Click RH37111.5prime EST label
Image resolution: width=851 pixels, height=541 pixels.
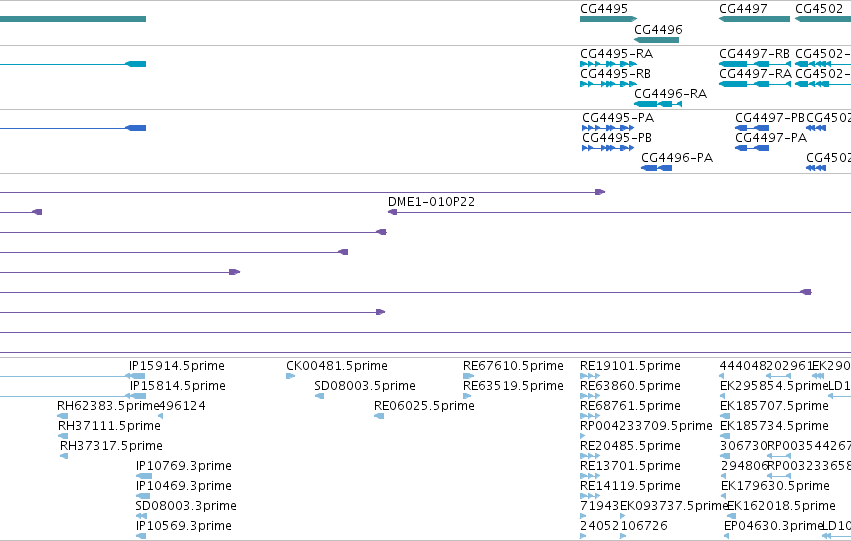[x=110, y=426]
